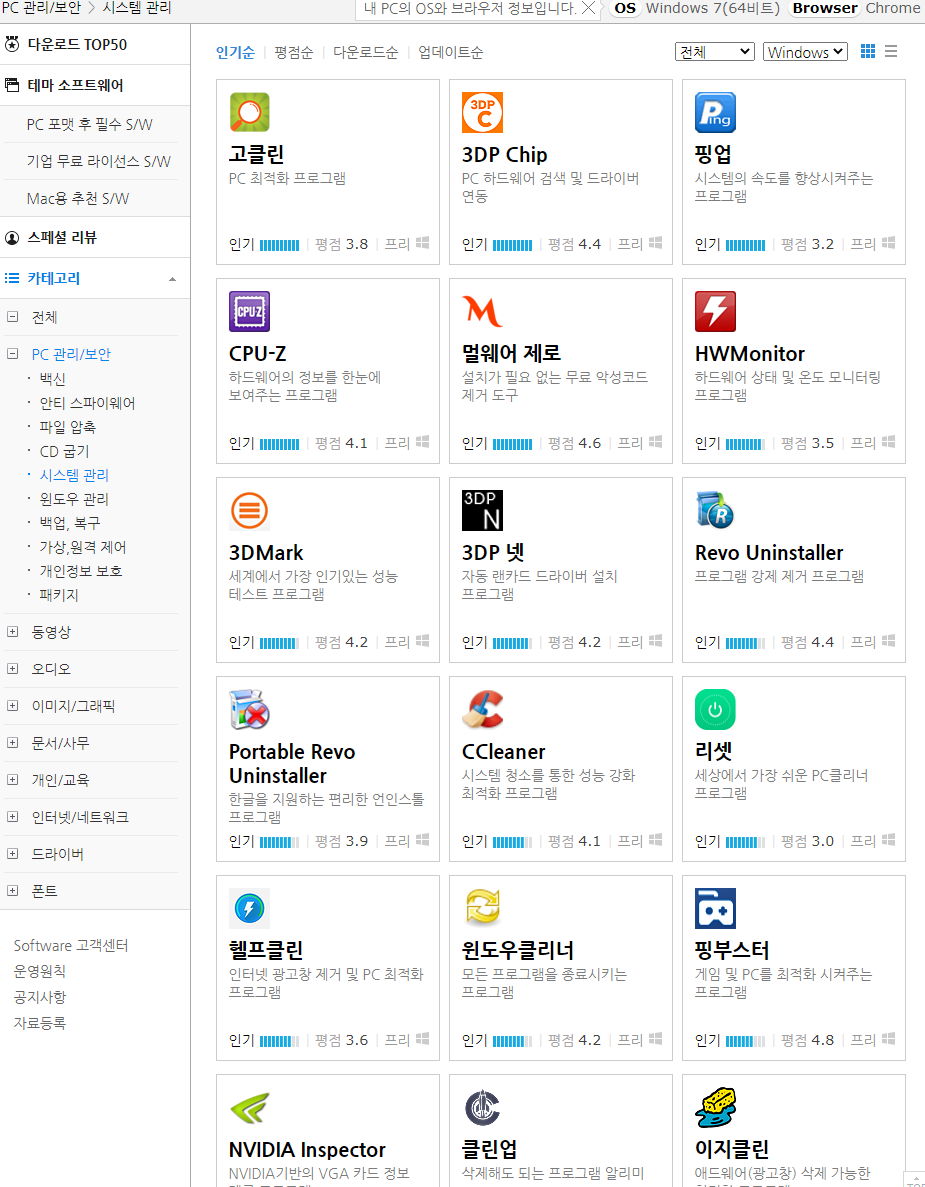Select 백신 subcategory
925x1187 pixels.
click(x=52, y=379)
